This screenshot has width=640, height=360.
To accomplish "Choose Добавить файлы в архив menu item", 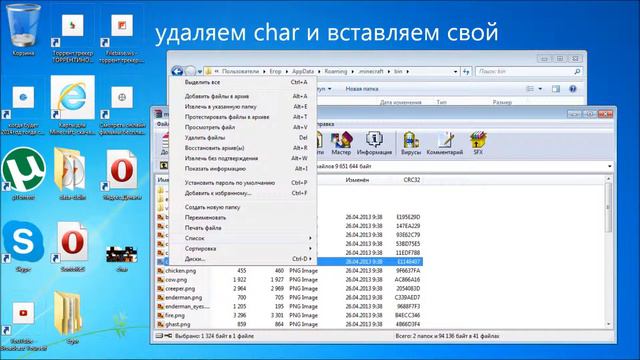I will [243, 96].
